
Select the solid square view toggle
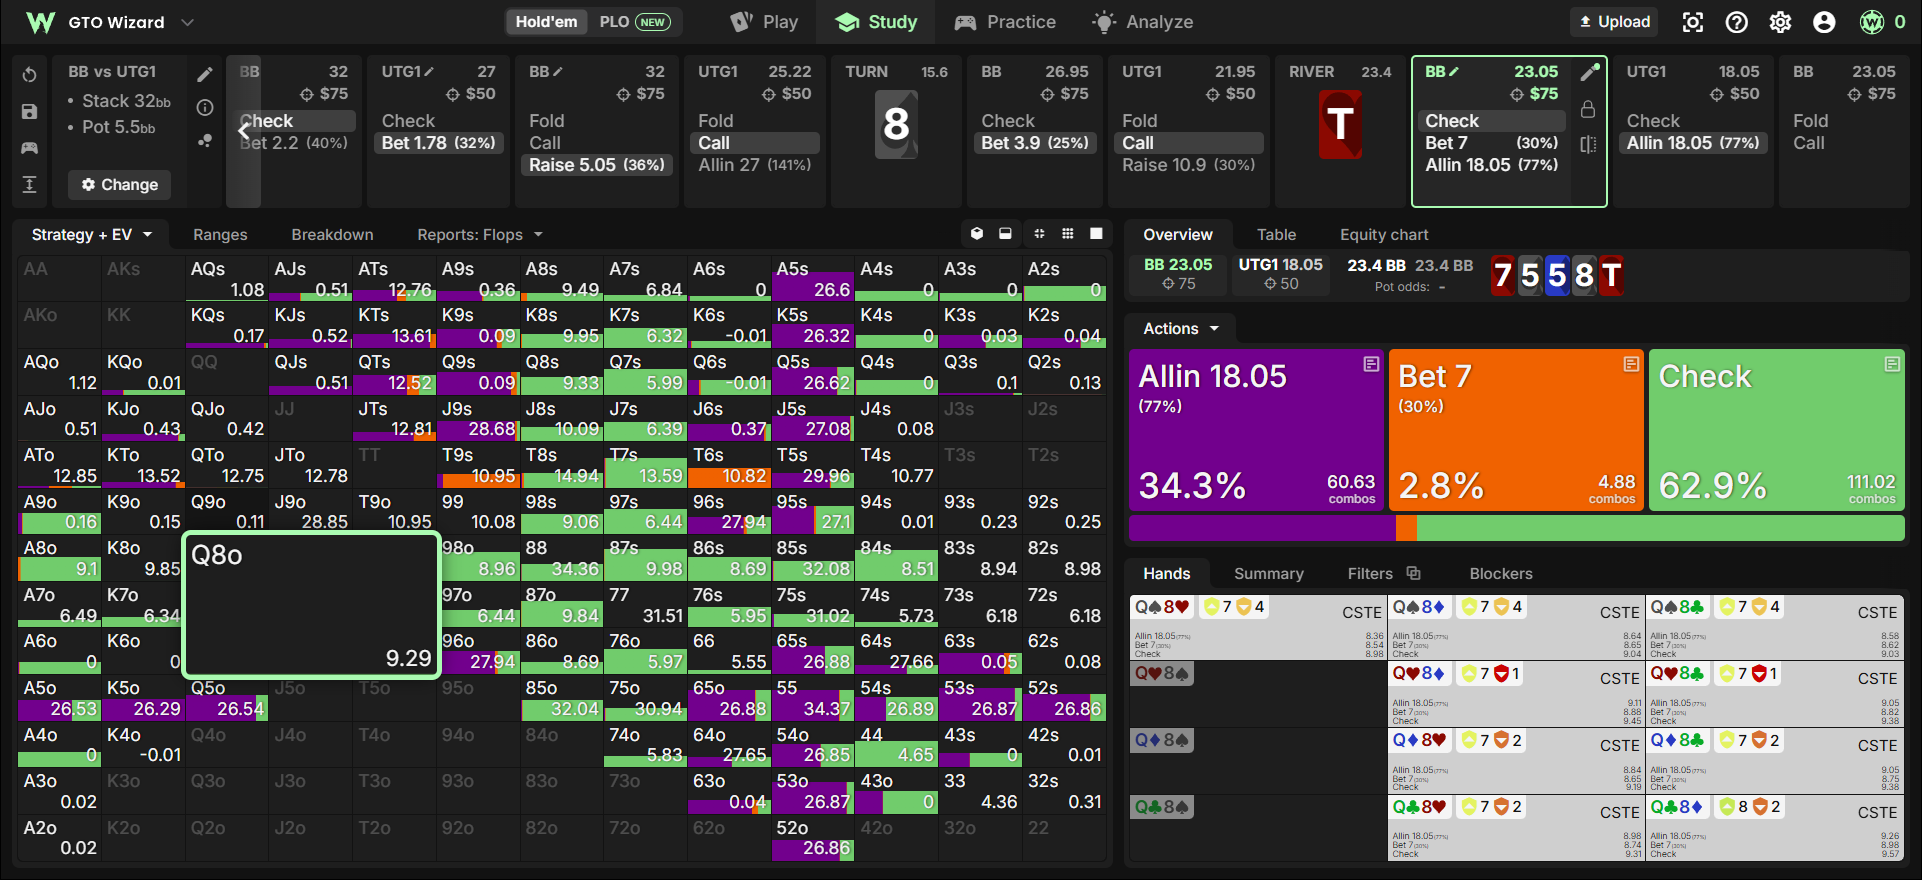[x=1097, y=234]
